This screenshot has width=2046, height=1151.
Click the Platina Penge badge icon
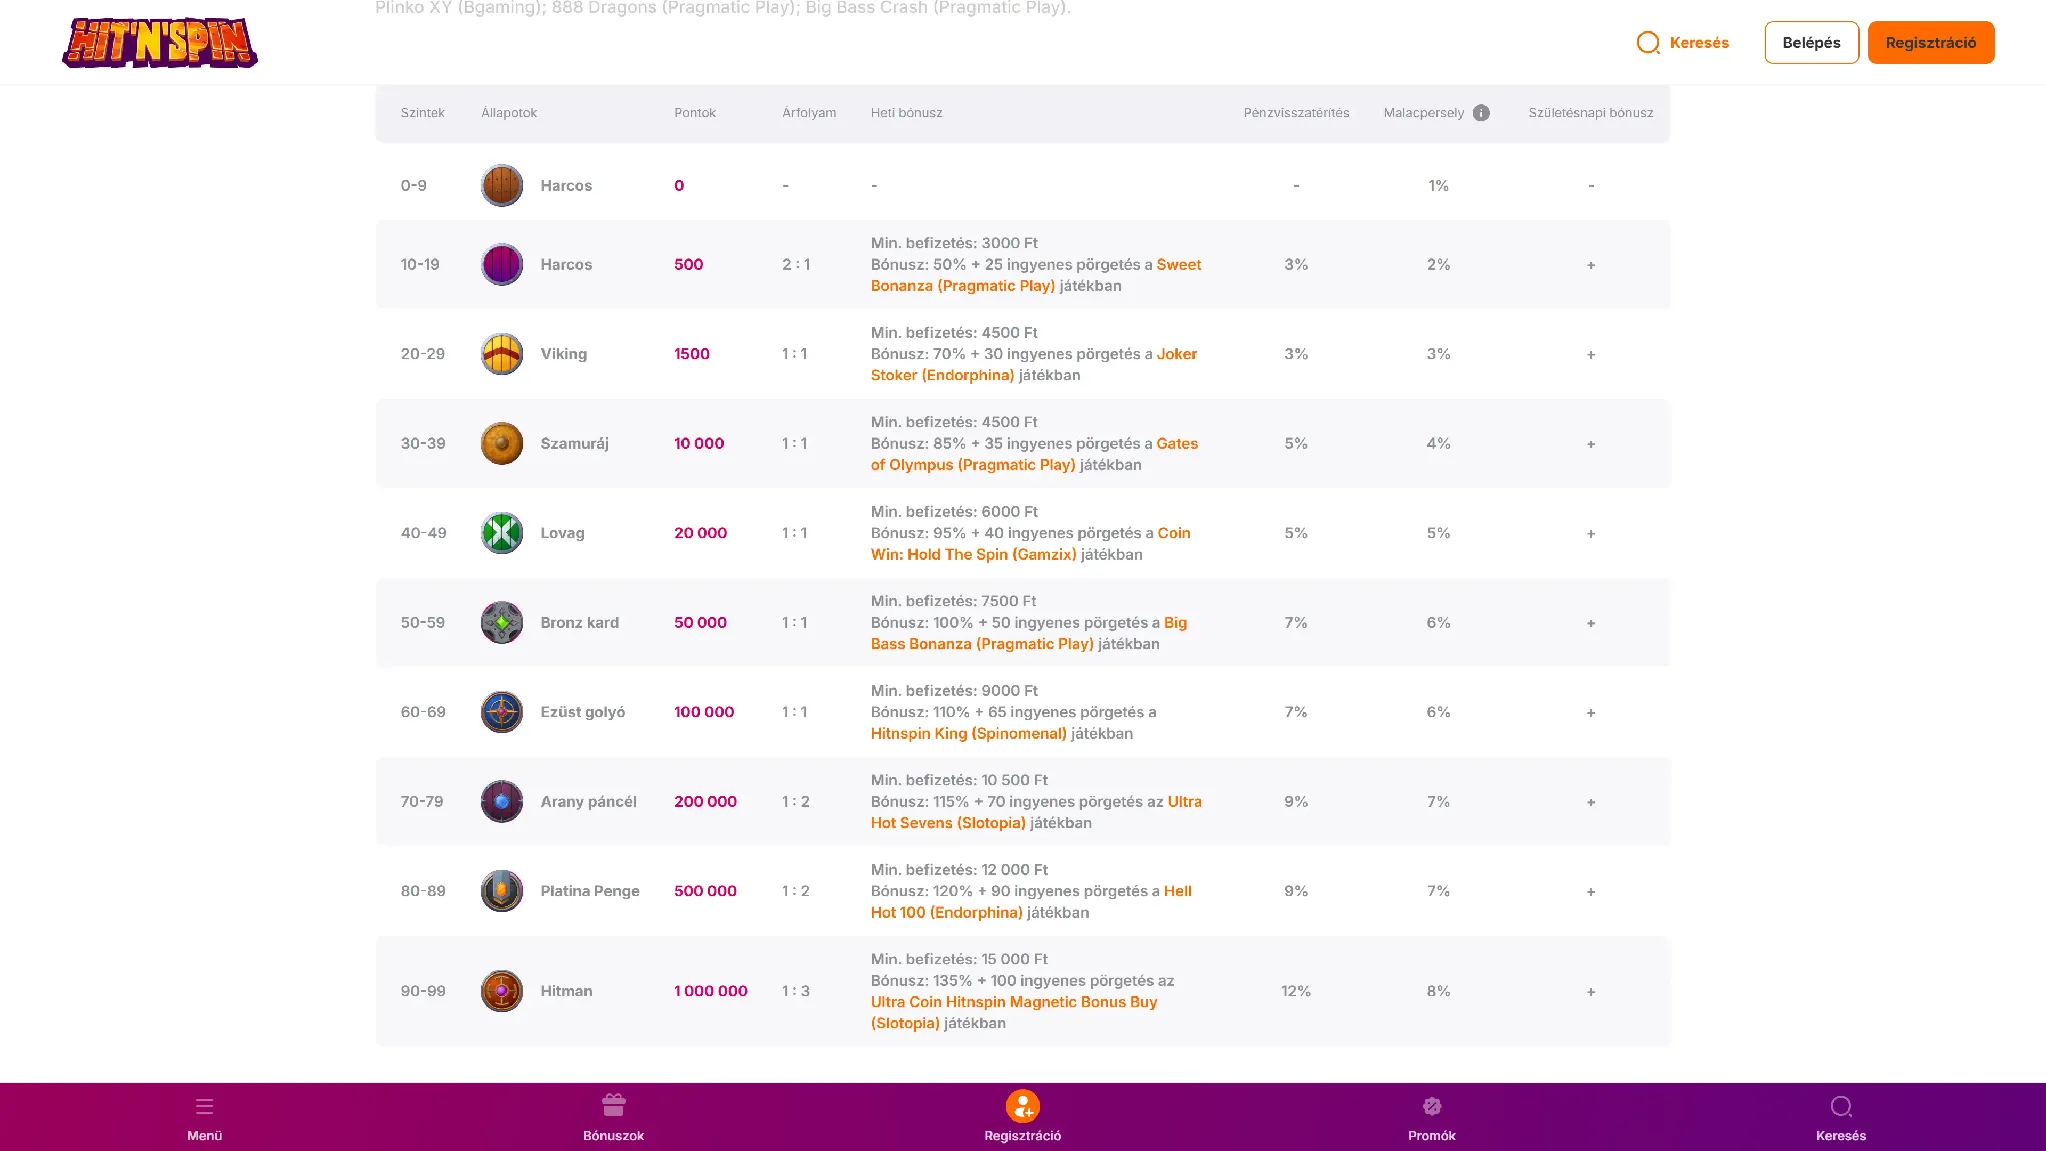pyautogui.click(x=502, y=891)
